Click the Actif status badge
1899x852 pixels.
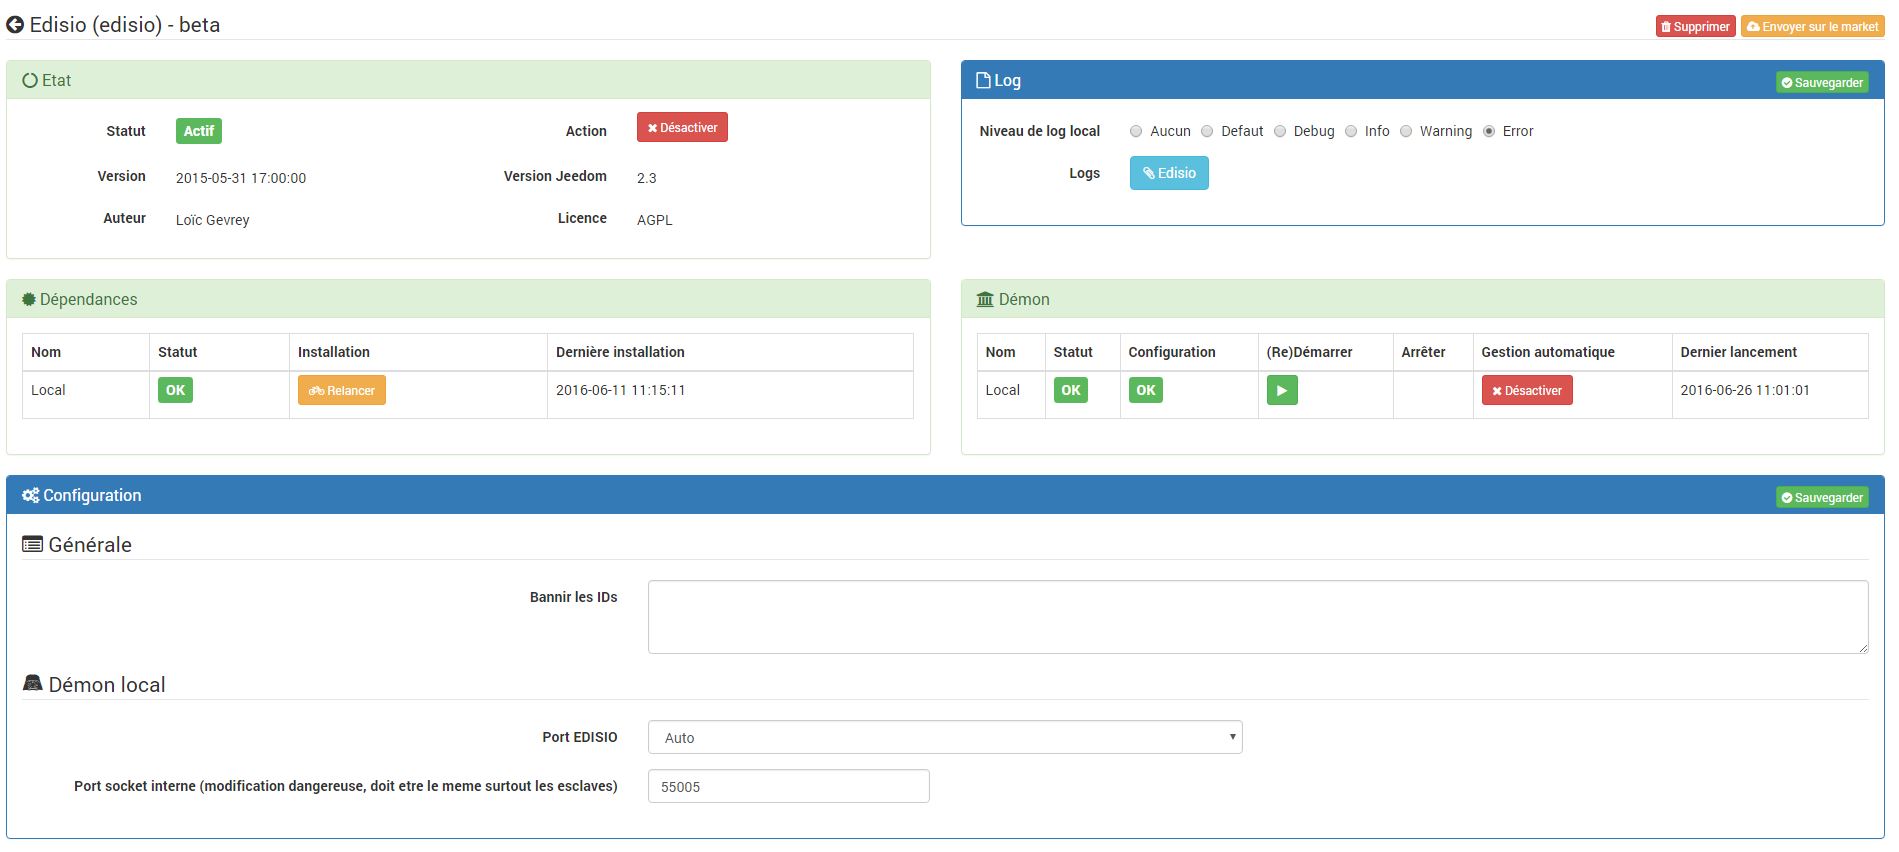point(199,131)
